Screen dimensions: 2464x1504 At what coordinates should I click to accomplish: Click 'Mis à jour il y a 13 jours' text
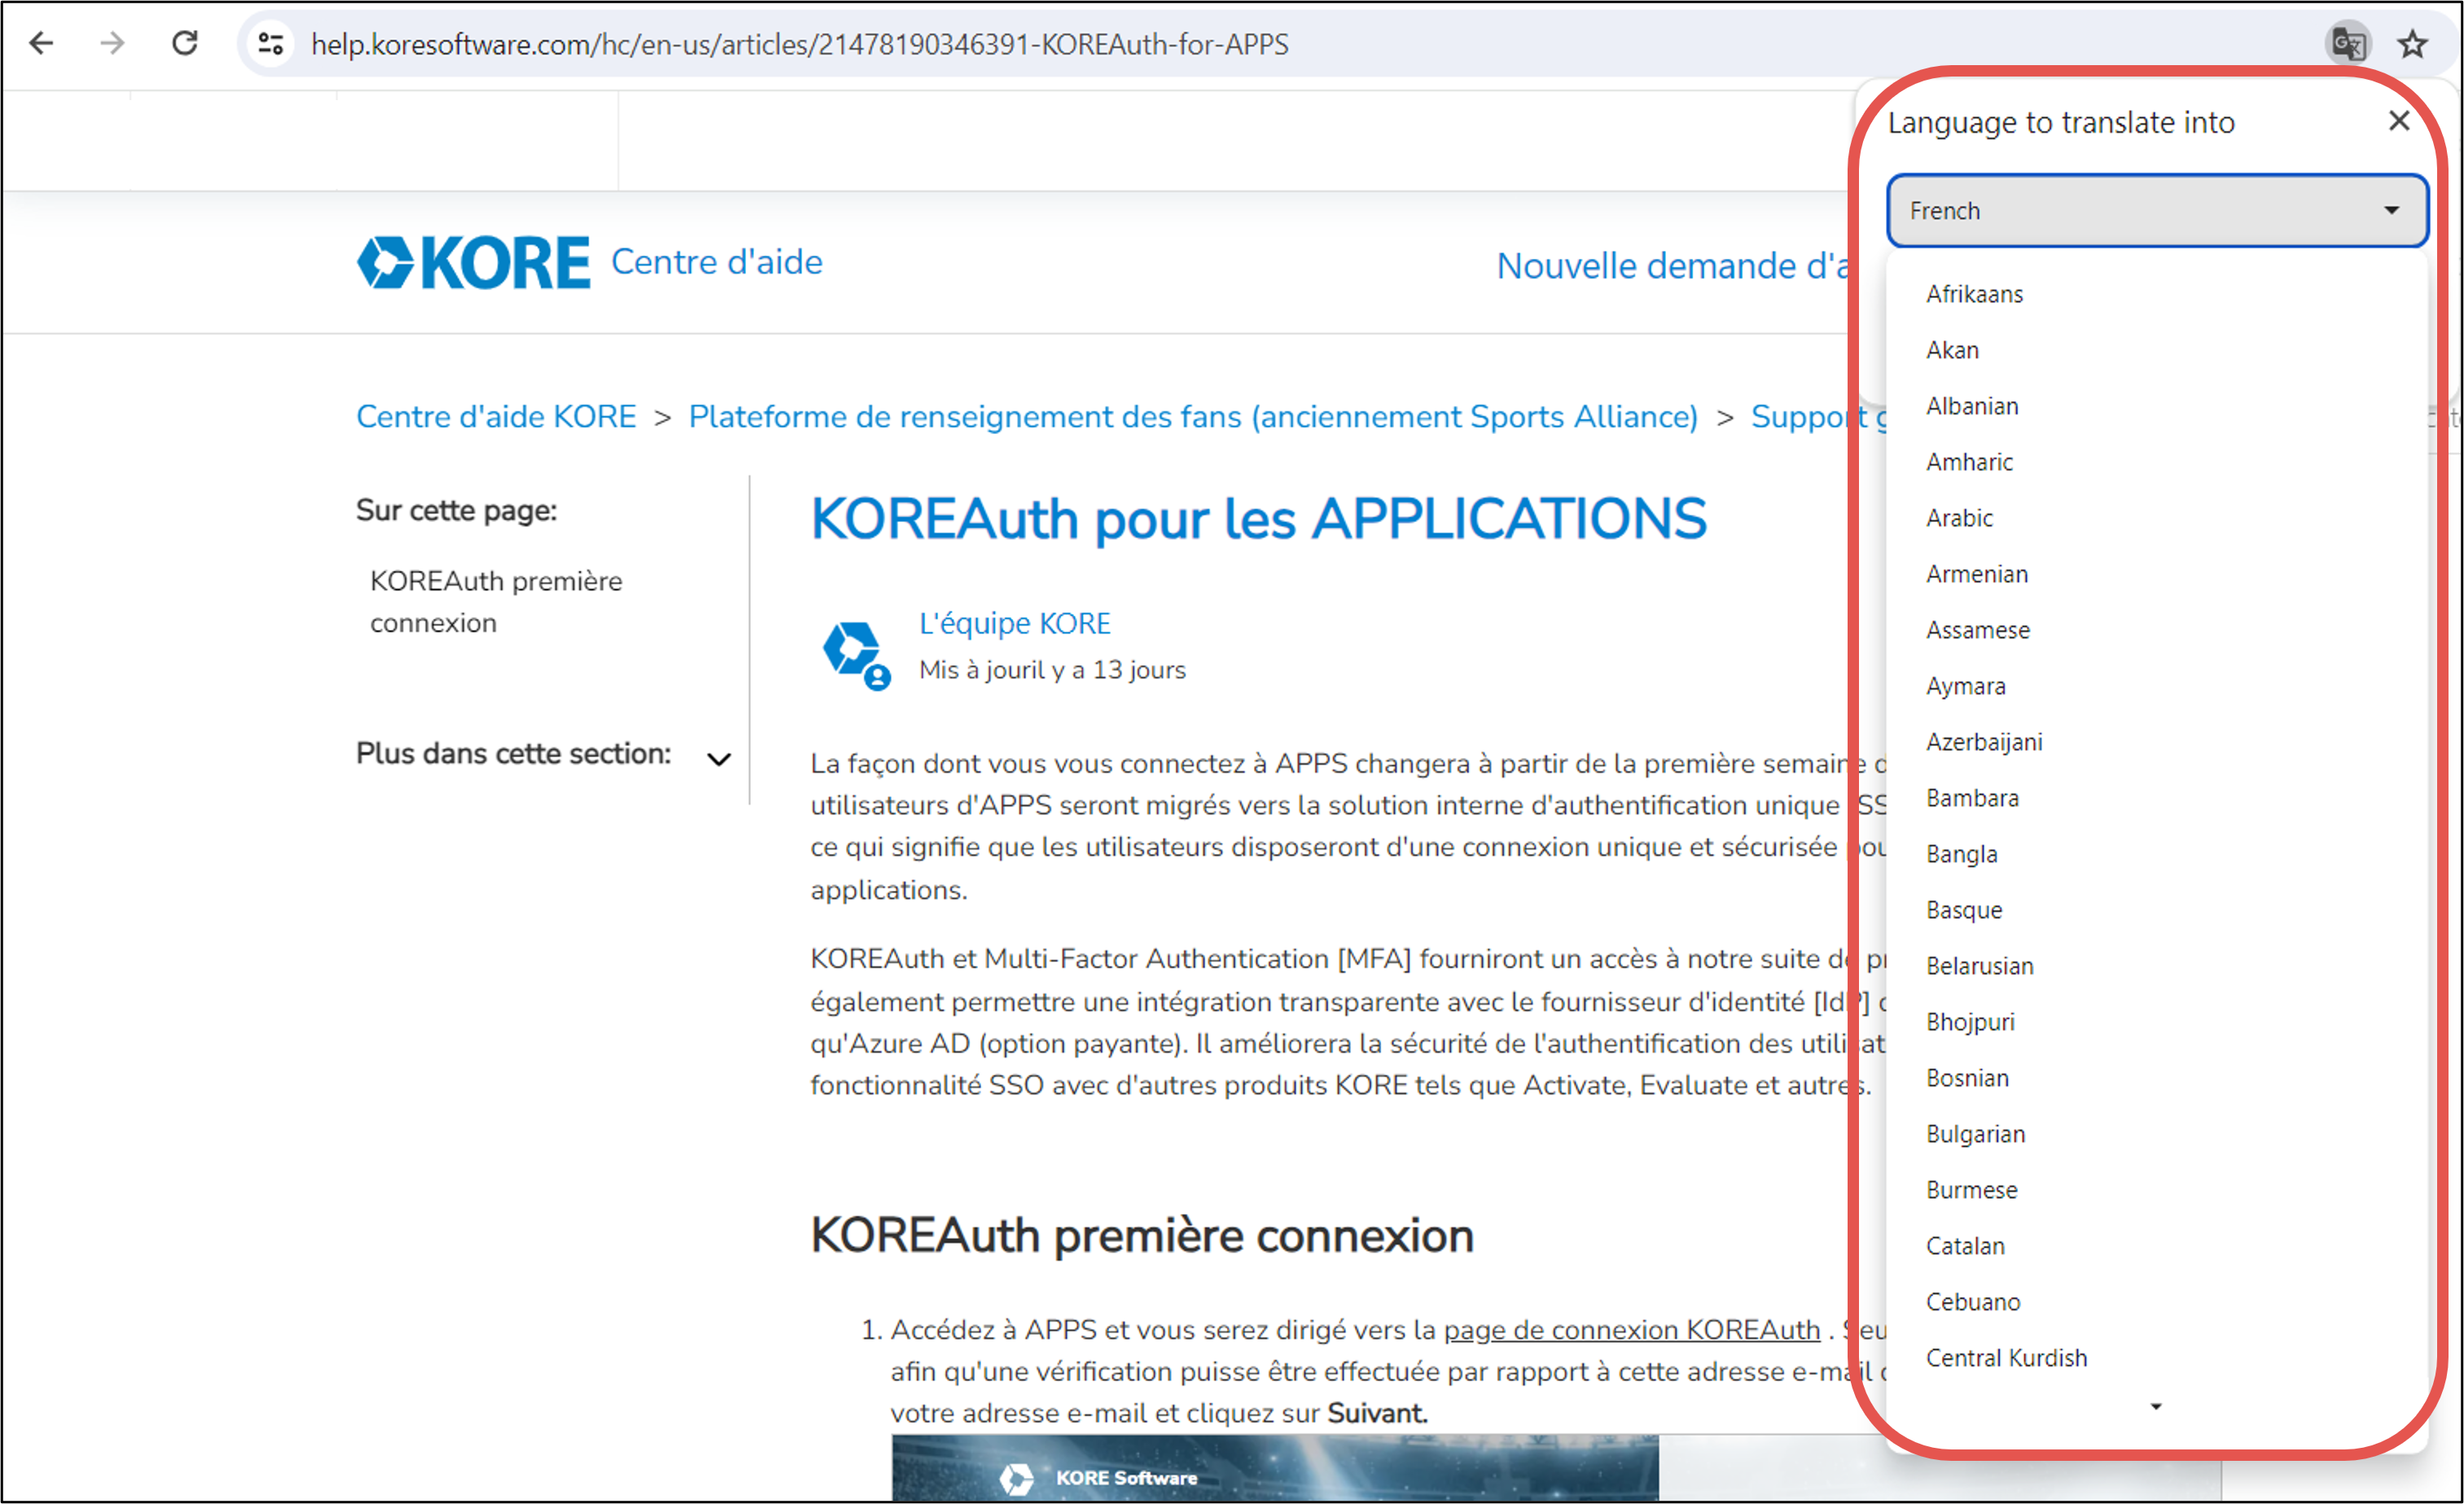(x=1052, y=670)
